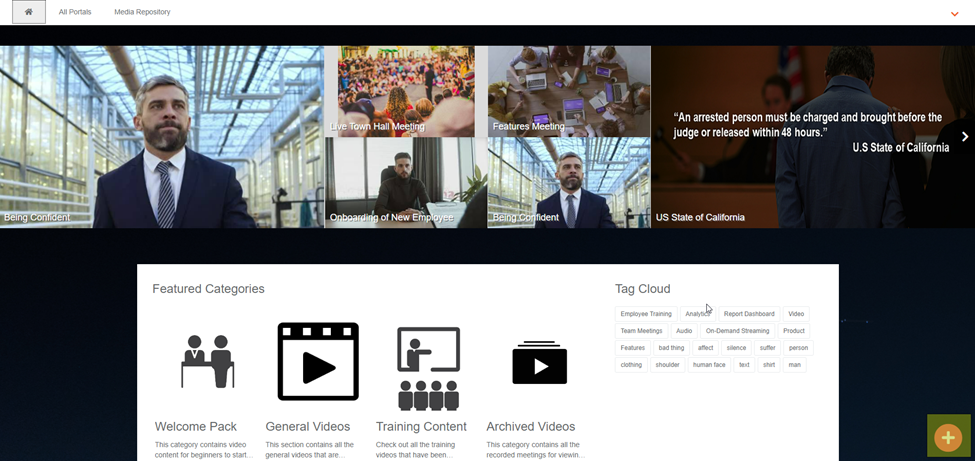Open the Archived Videos stack icon
This screenshot has width=975, height=461.
click(539, 363)
